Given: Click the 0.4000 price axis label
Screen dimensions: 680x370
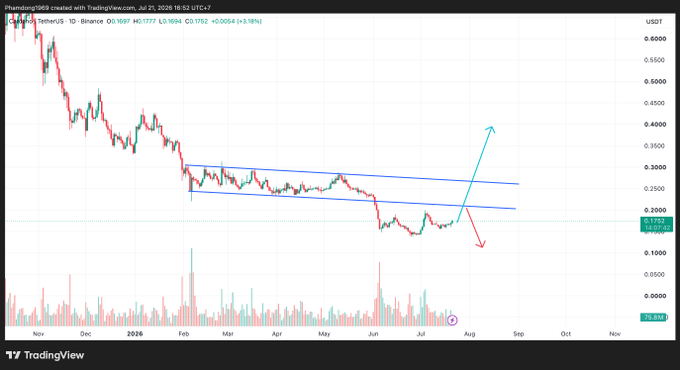Looking at the screenshot, I should (x=654, y=124).
